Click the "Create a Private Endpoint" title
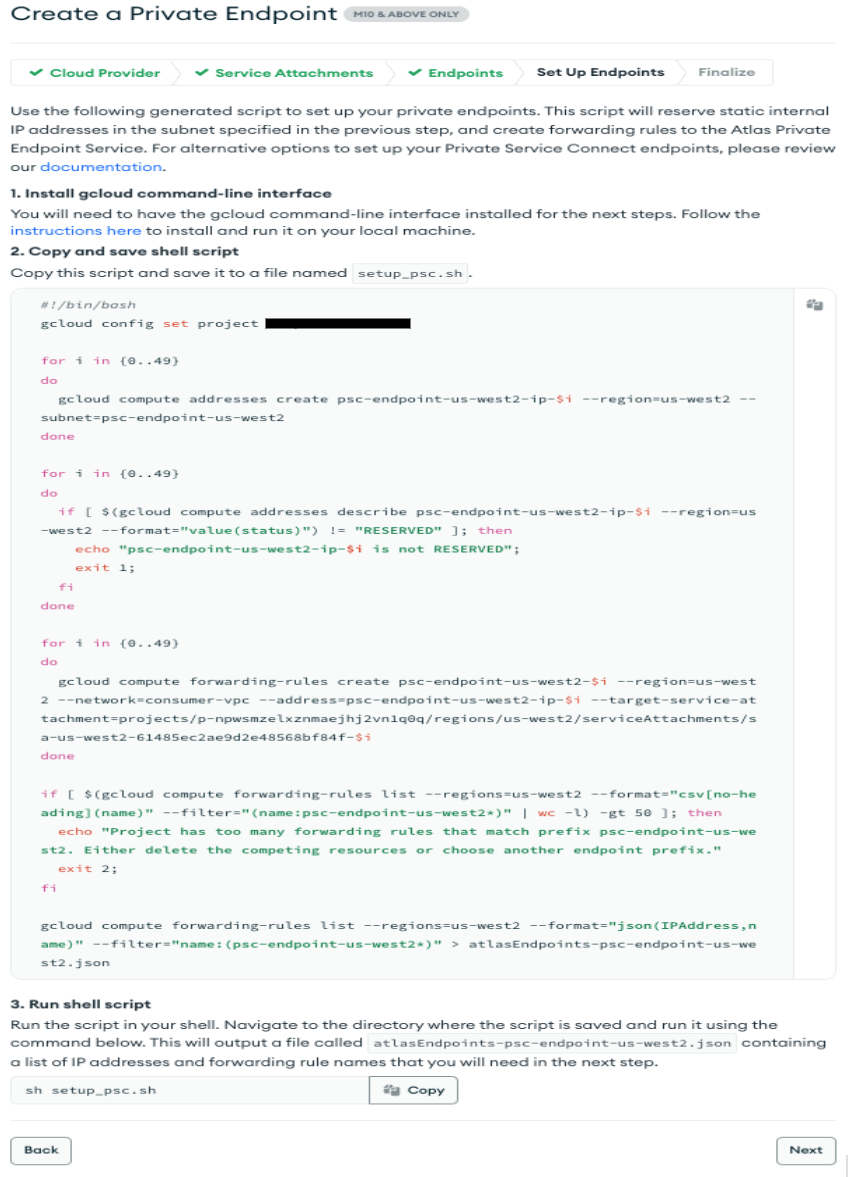Viewport: 852px width, 1177px height. 174,14
